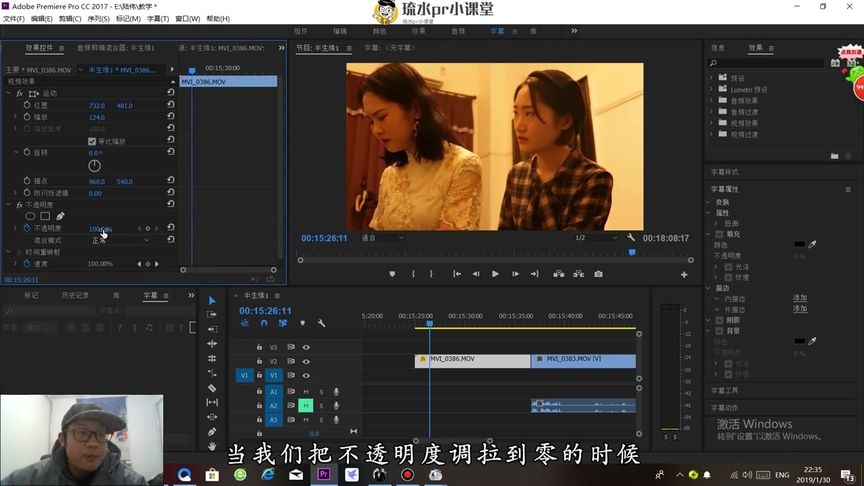864x486 pixels.
Task: Select MVI_0386.MOV clip on timeline
Action: tap(472, 361)
